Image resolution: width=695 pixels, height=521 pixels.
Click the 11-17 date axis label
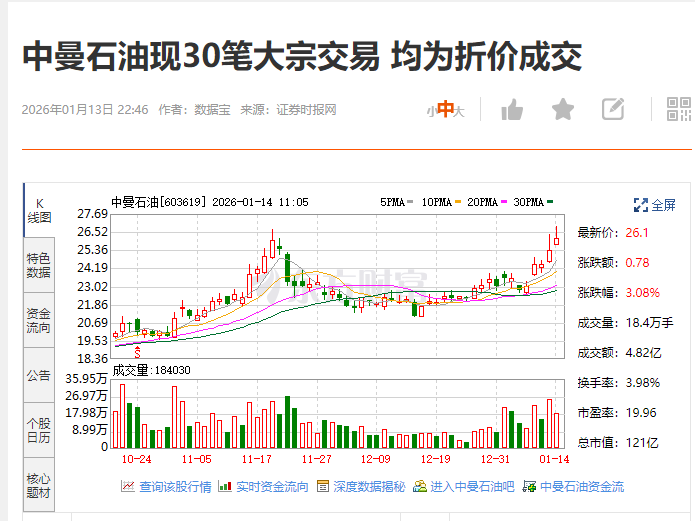point(257,459)
